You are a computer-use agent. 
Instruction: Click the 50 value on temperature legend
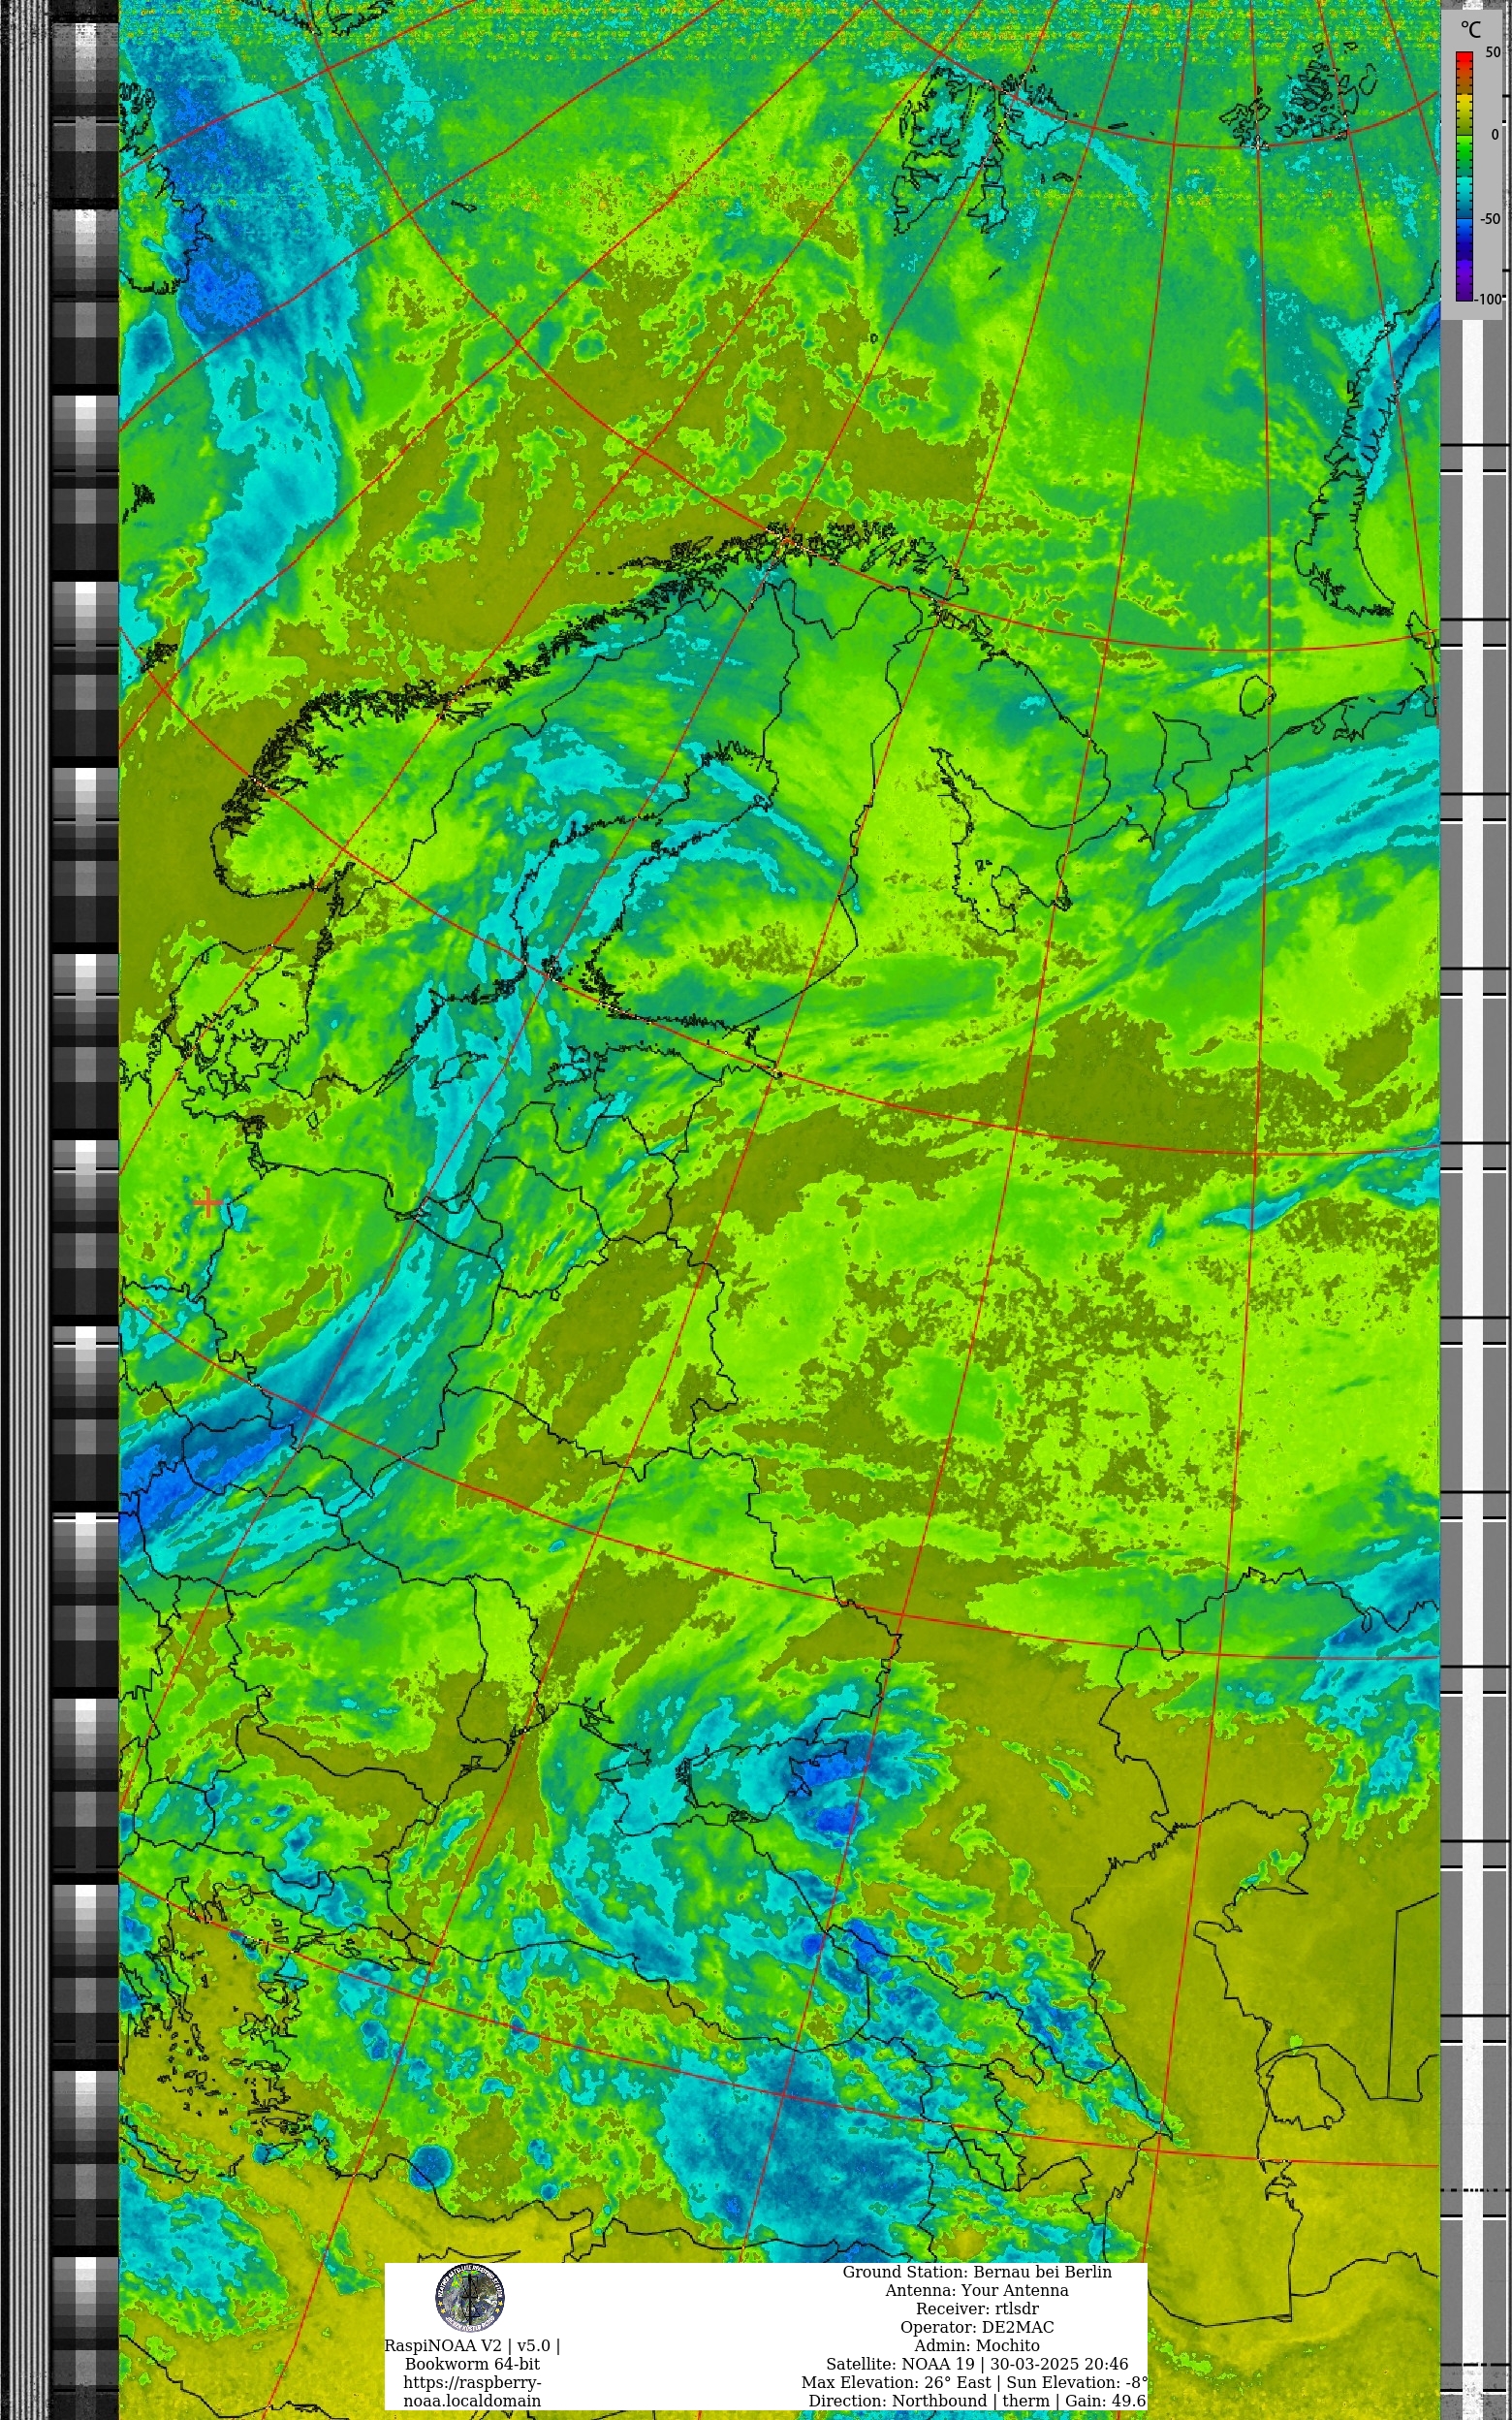(x=1492, y=53)
